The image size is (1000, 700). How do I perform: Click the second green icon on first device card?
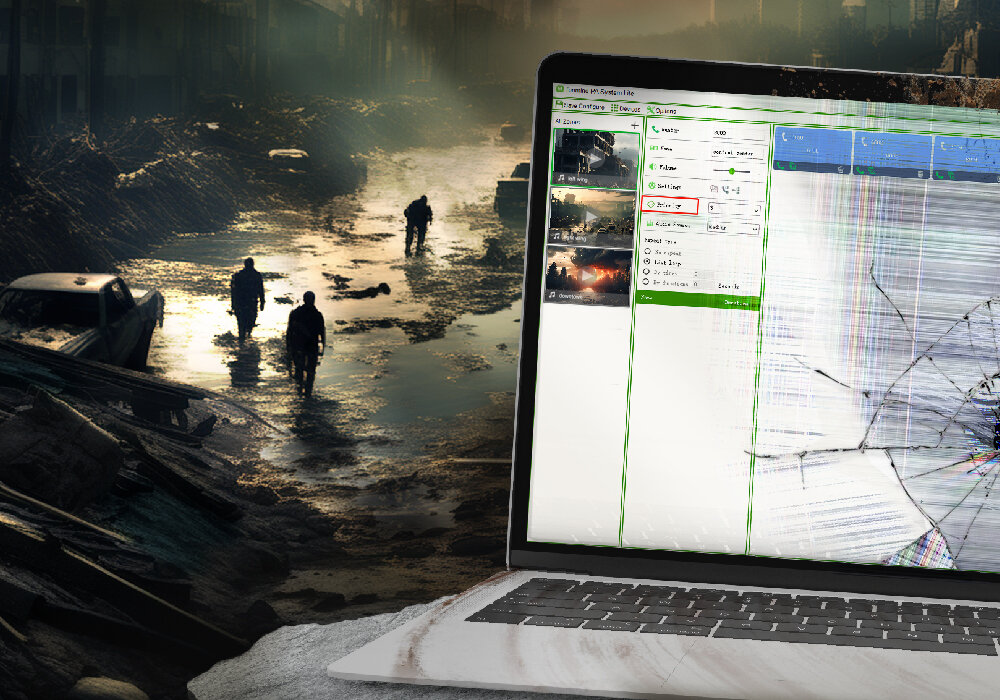click(793, 166)
